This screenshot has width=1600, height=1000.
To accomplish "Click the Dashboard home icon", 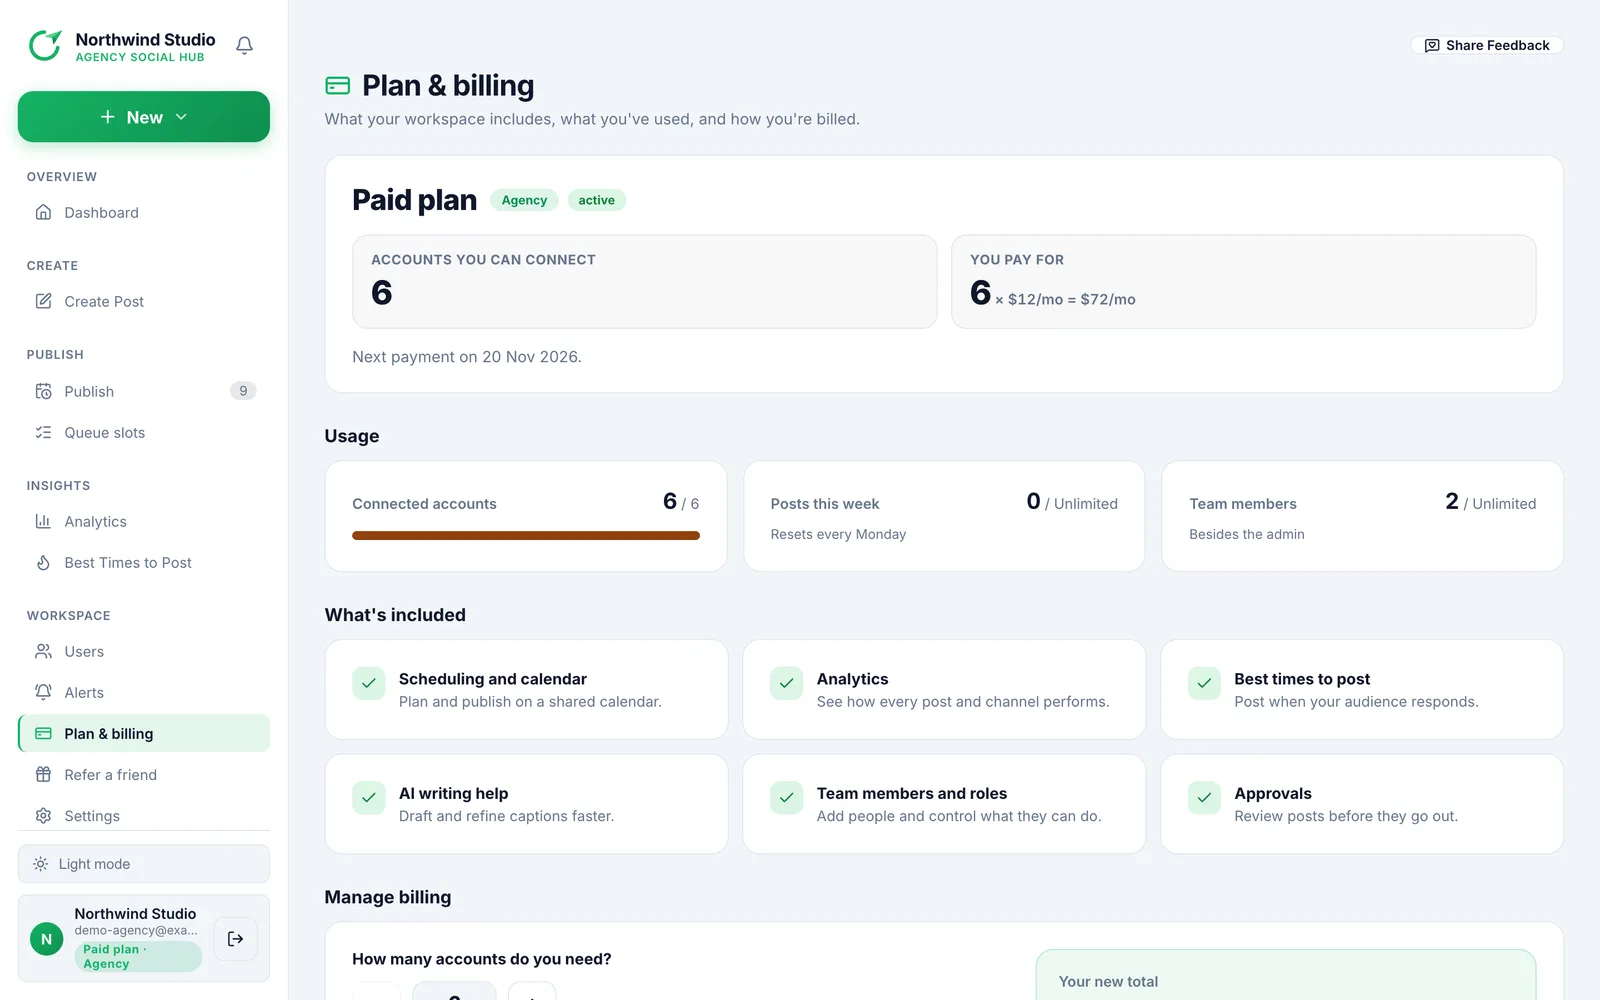I will pyautogui.click(x=43, y=213).
